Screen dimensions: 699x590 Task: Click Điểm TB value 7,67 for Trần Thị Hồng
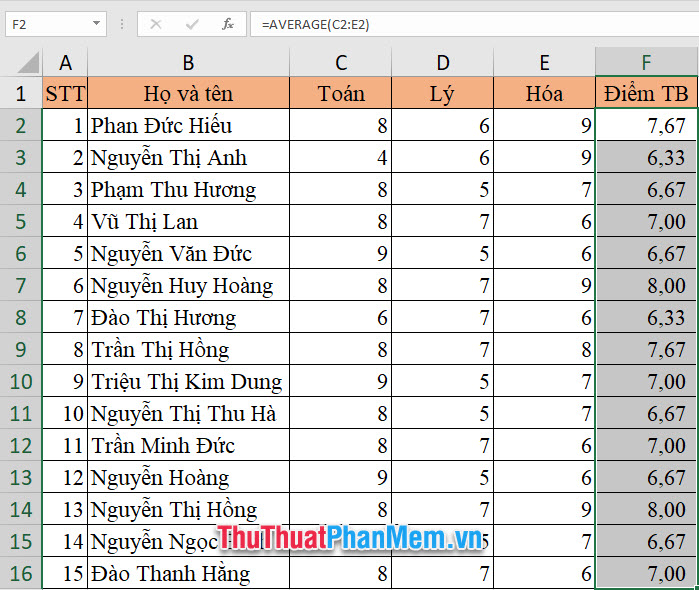point(646,349)
